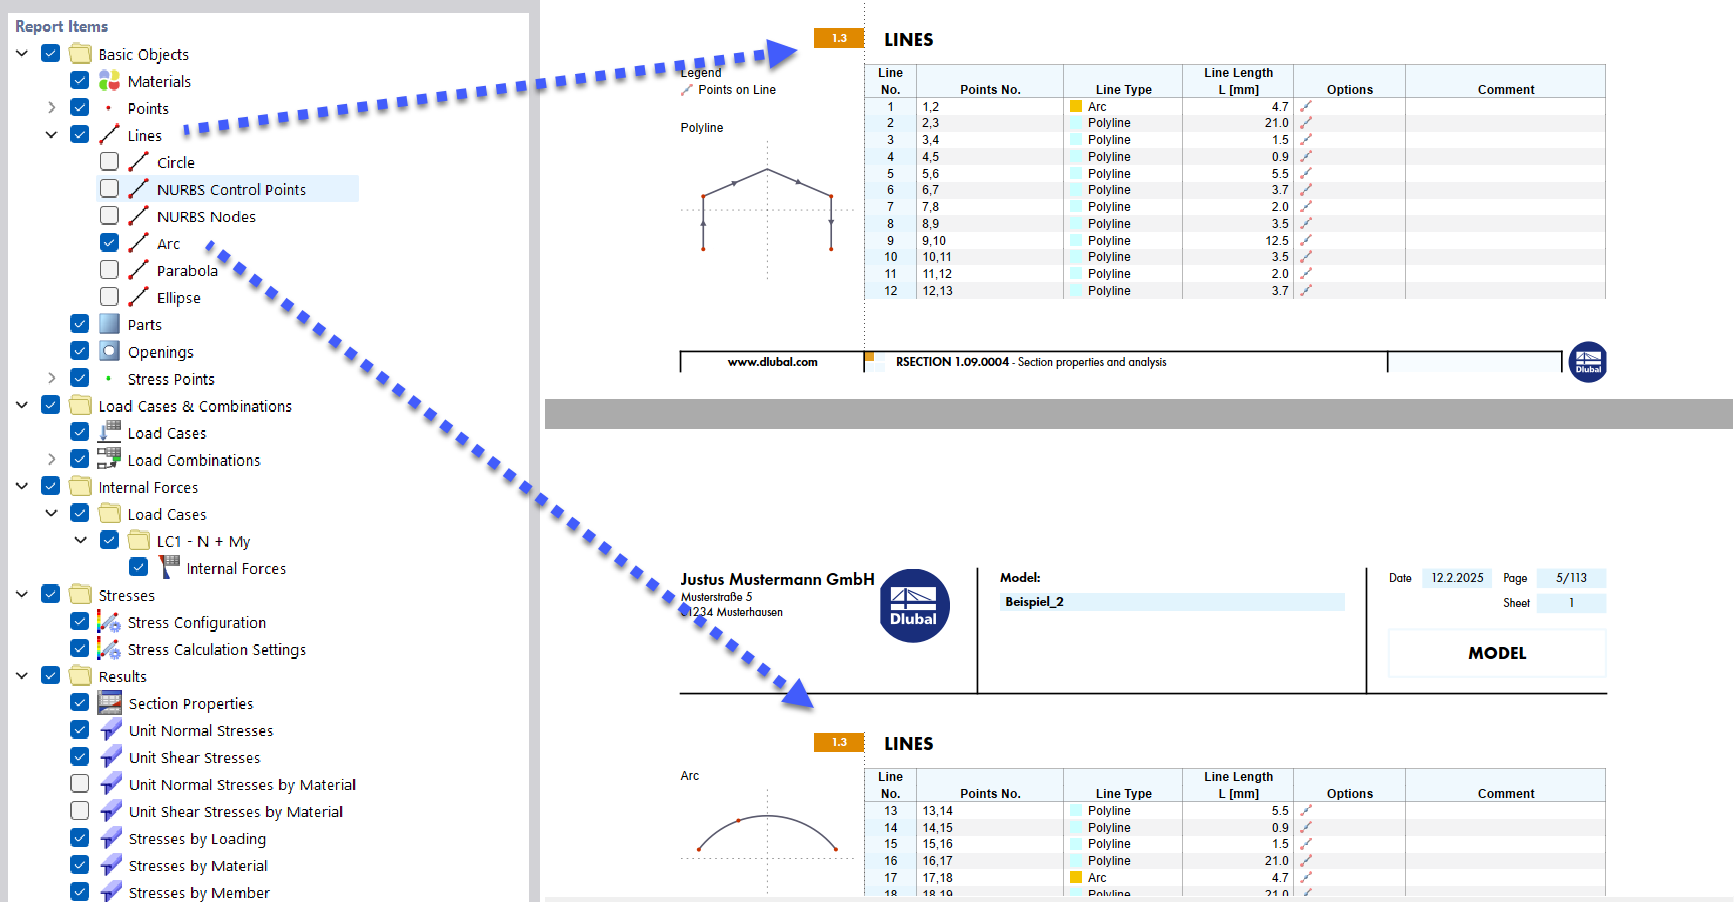Click the Lines icon in the sidebar
This screenshot has height=902, width=1734.
[x=110, y=135]
